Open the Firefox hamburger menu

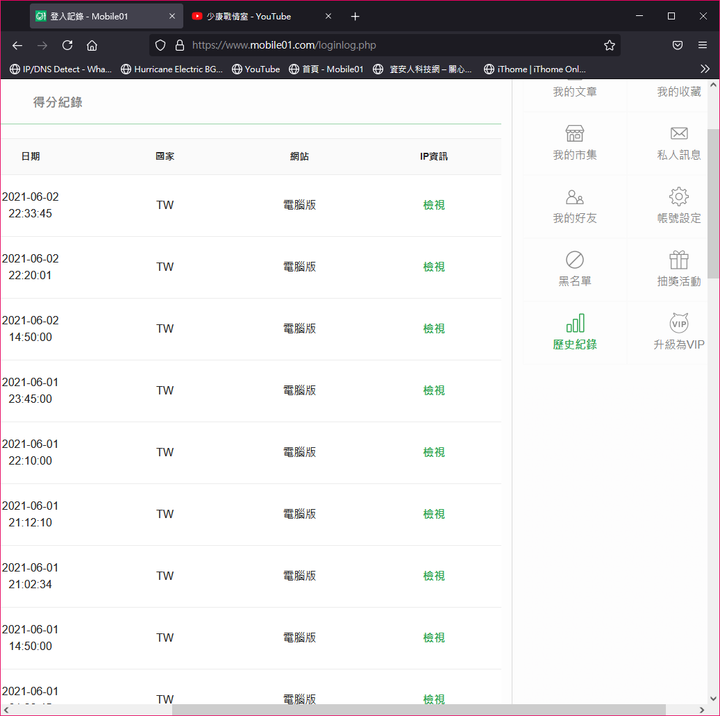click(x=703, y=45)
